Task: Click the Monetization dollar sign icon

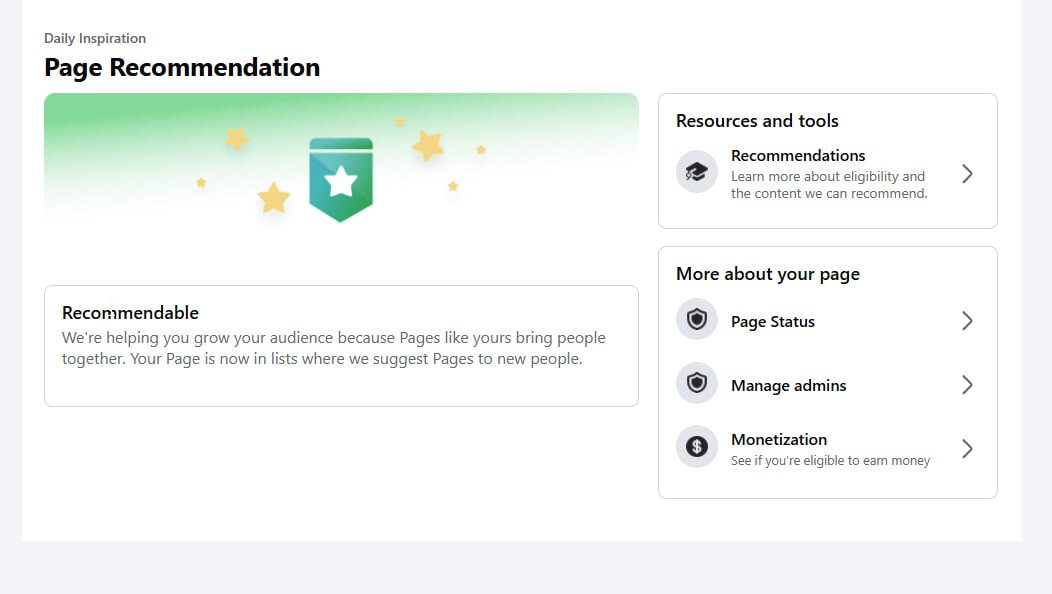Action: [x=696, y=446]
